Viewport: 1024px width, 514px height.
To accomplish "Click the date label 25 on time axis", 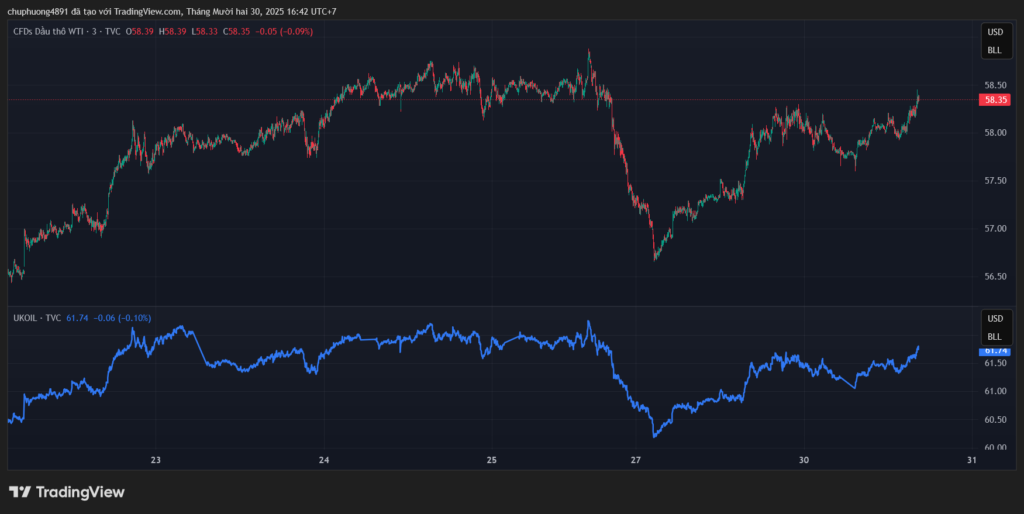I will point(492,460).
